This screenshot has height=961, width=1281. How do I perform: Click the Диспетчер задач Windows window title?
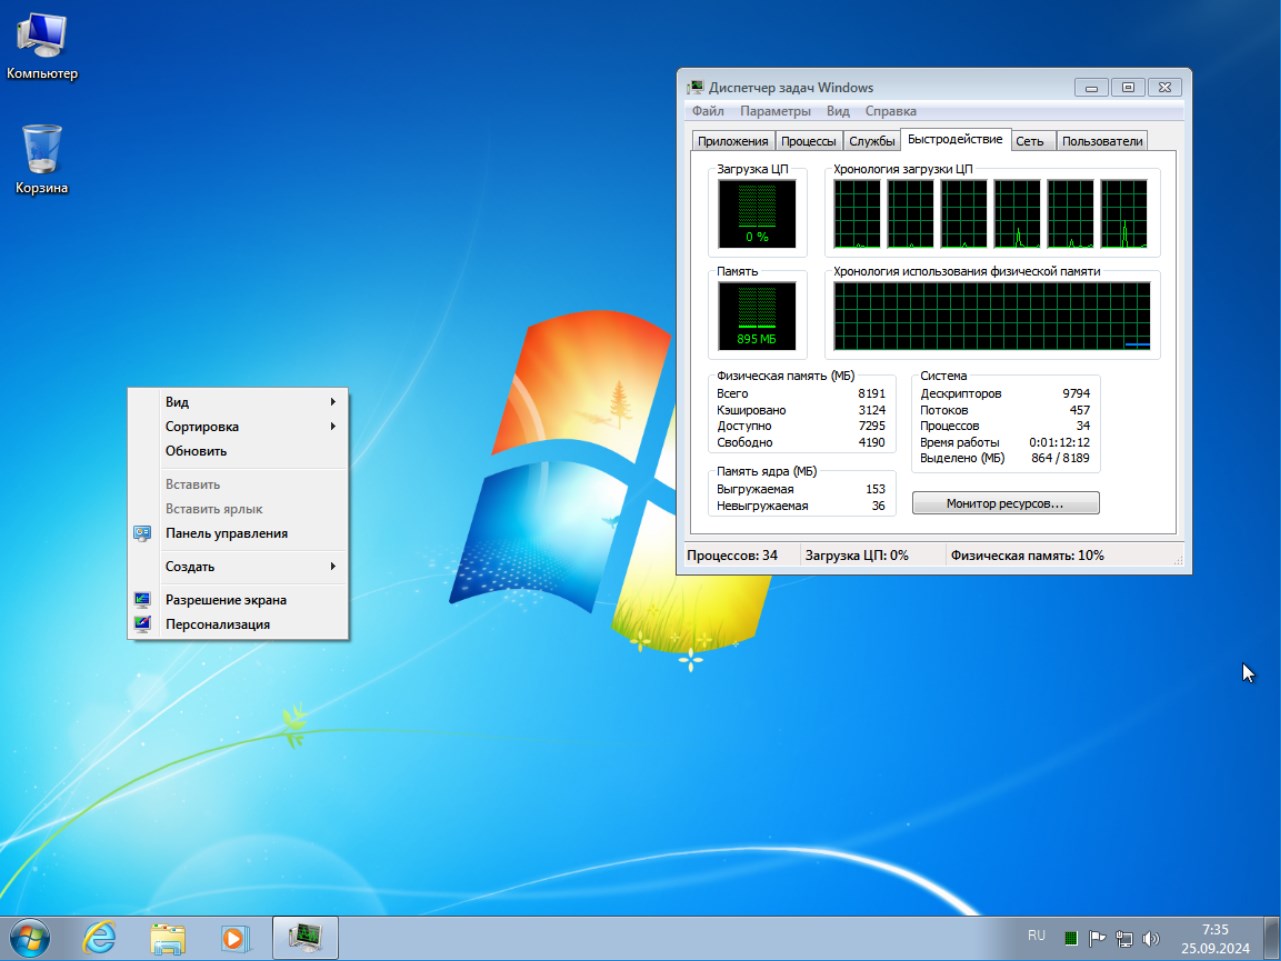pos(791,88)
